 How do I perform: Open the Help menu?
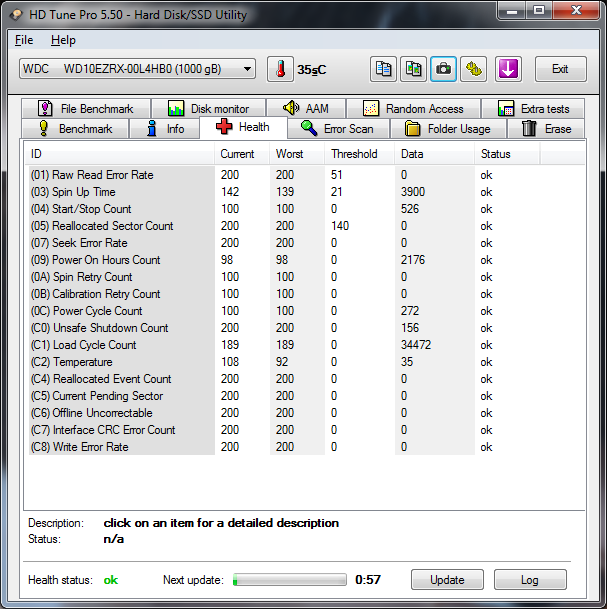pyautogui.click(x=63, y=40)
